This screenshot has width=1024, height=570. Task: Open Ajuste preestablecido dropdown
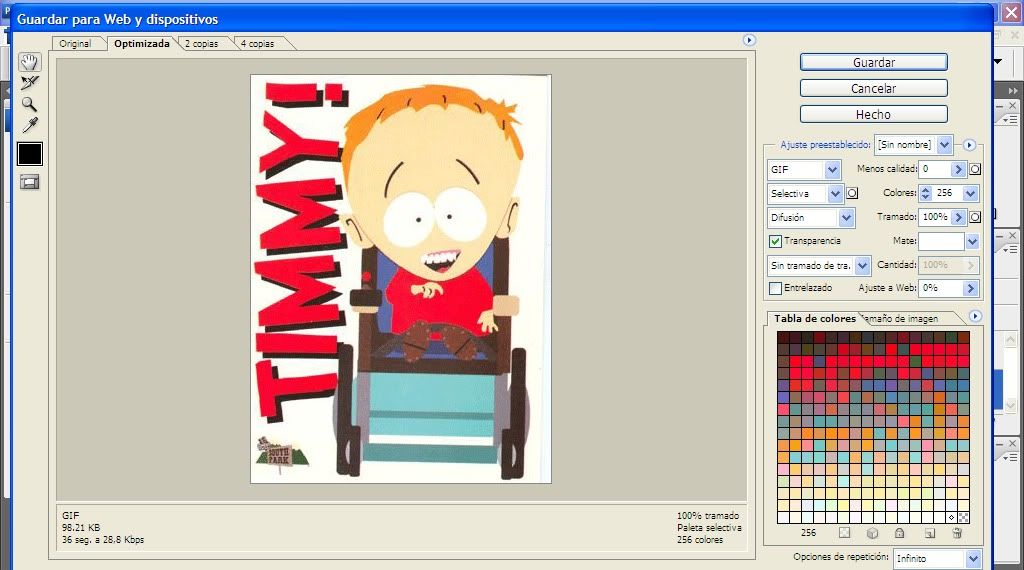[x=944, y=145]
